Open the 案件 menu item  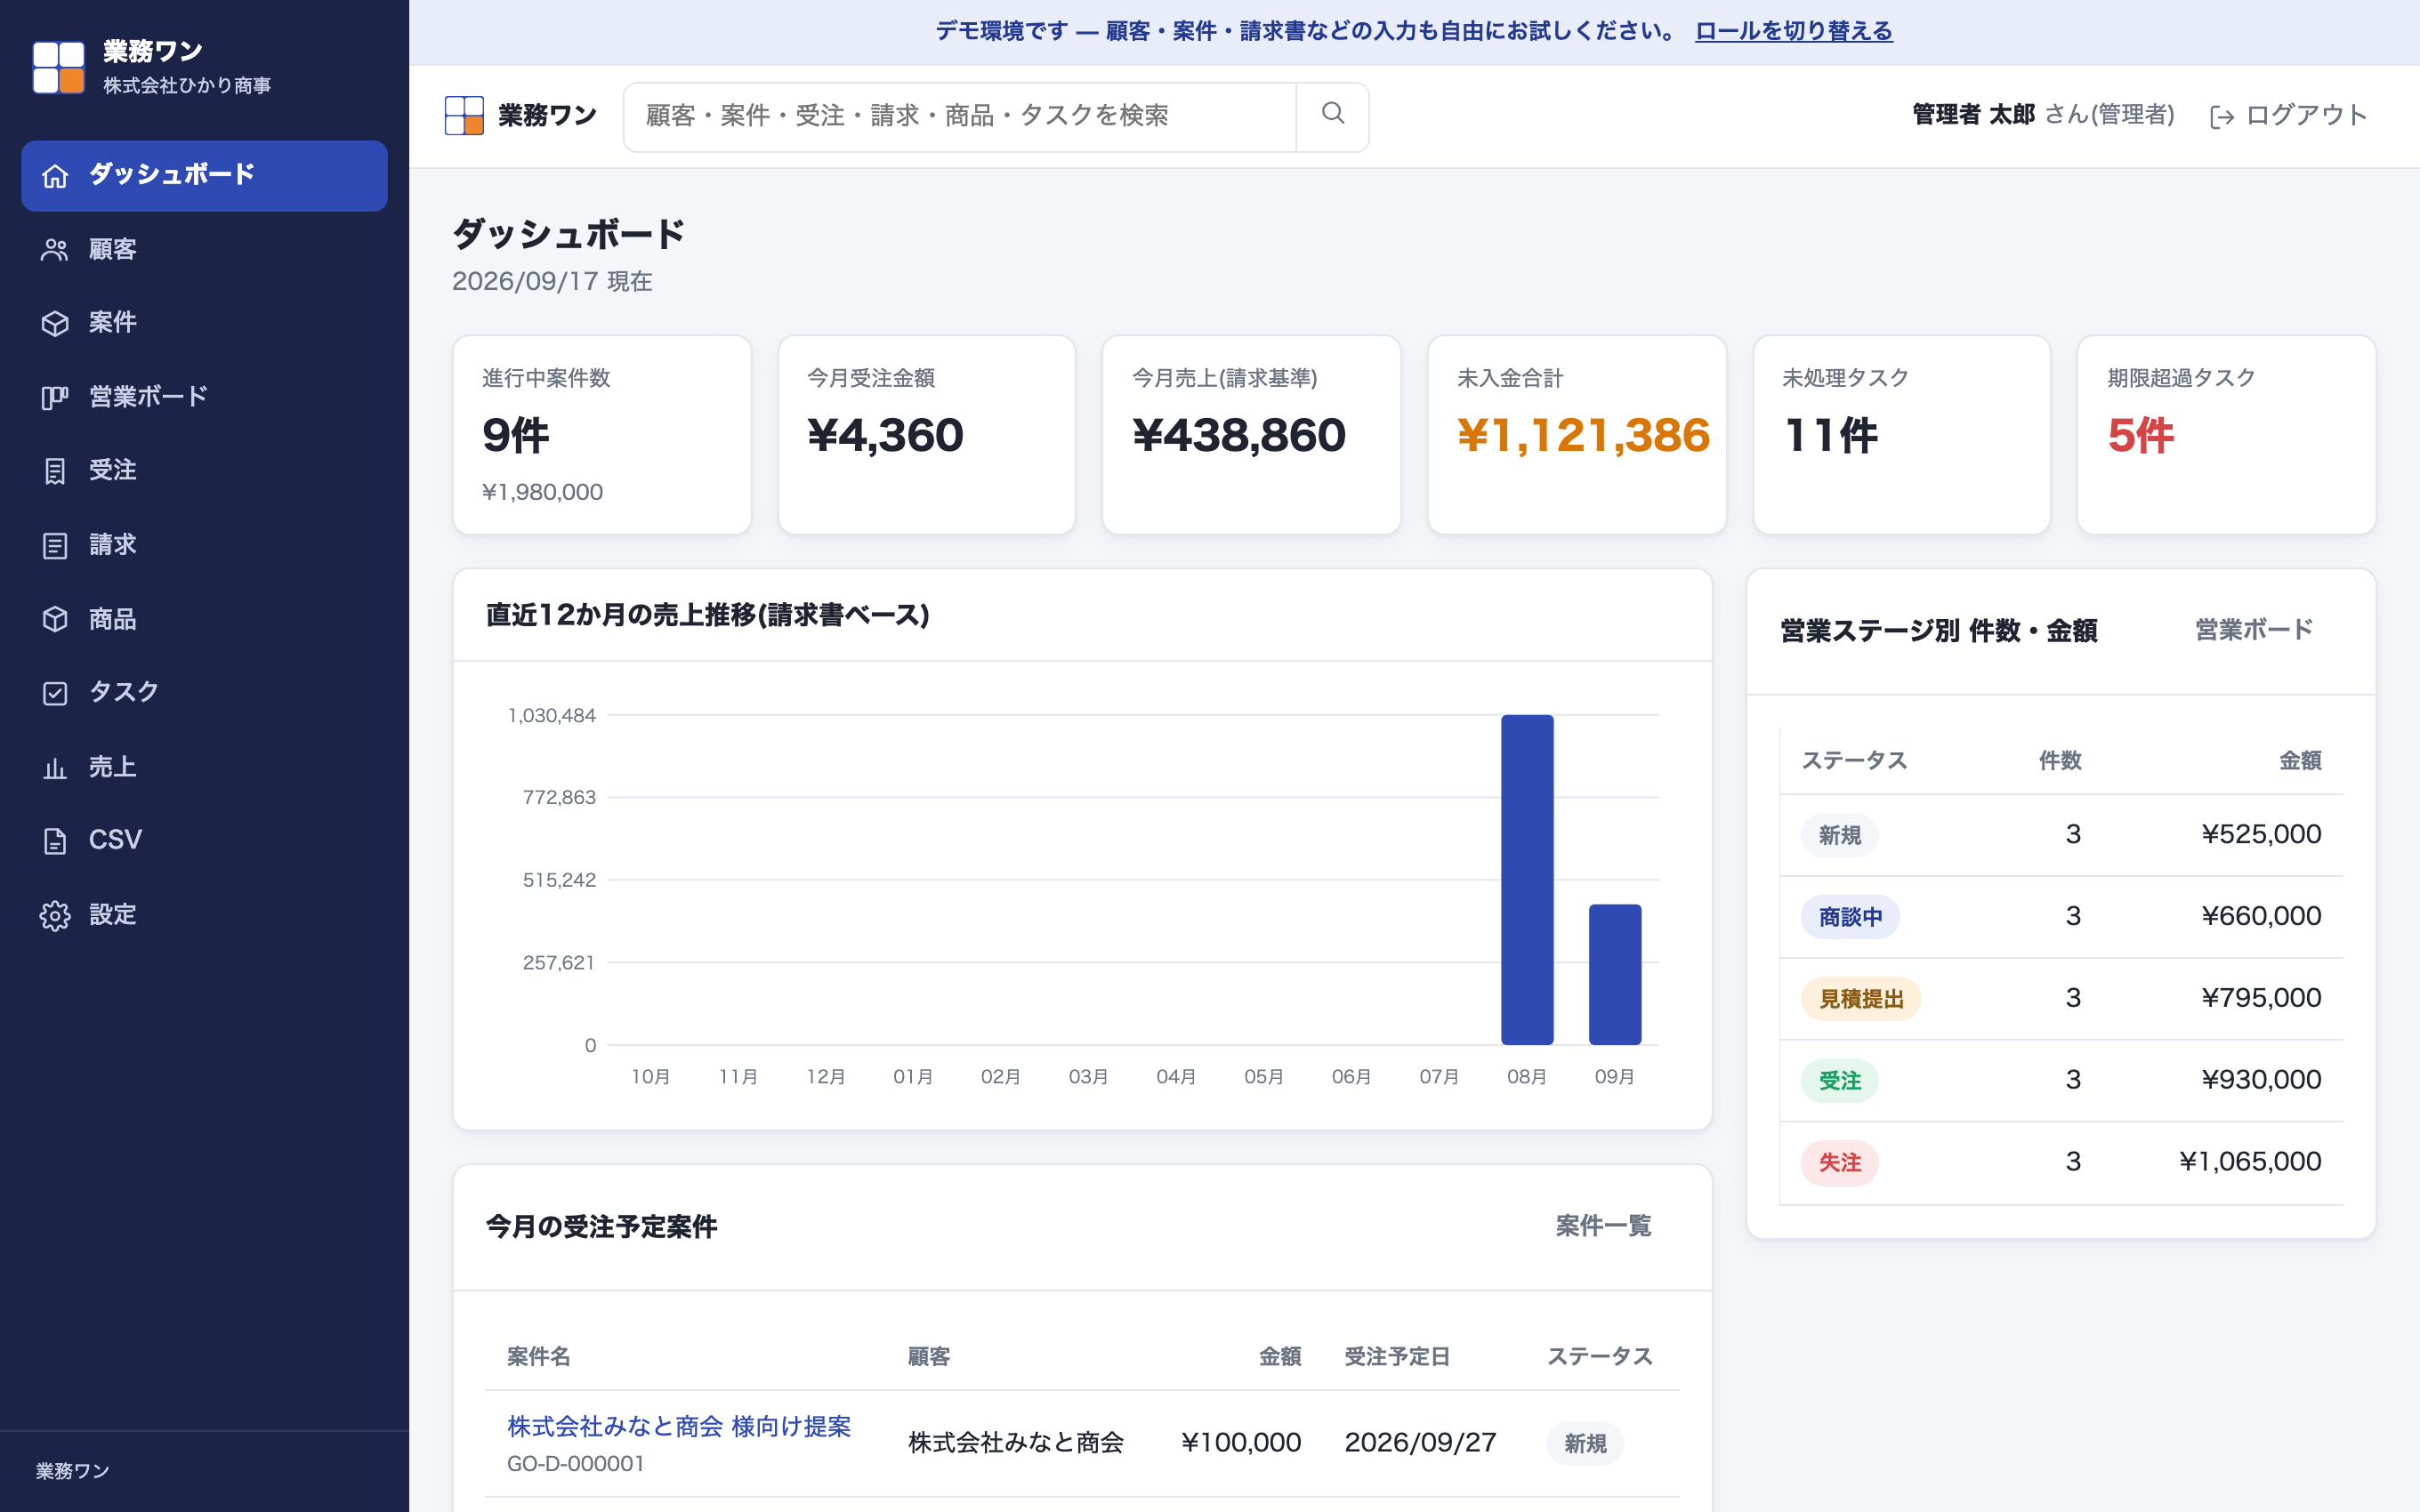point(204,323)
